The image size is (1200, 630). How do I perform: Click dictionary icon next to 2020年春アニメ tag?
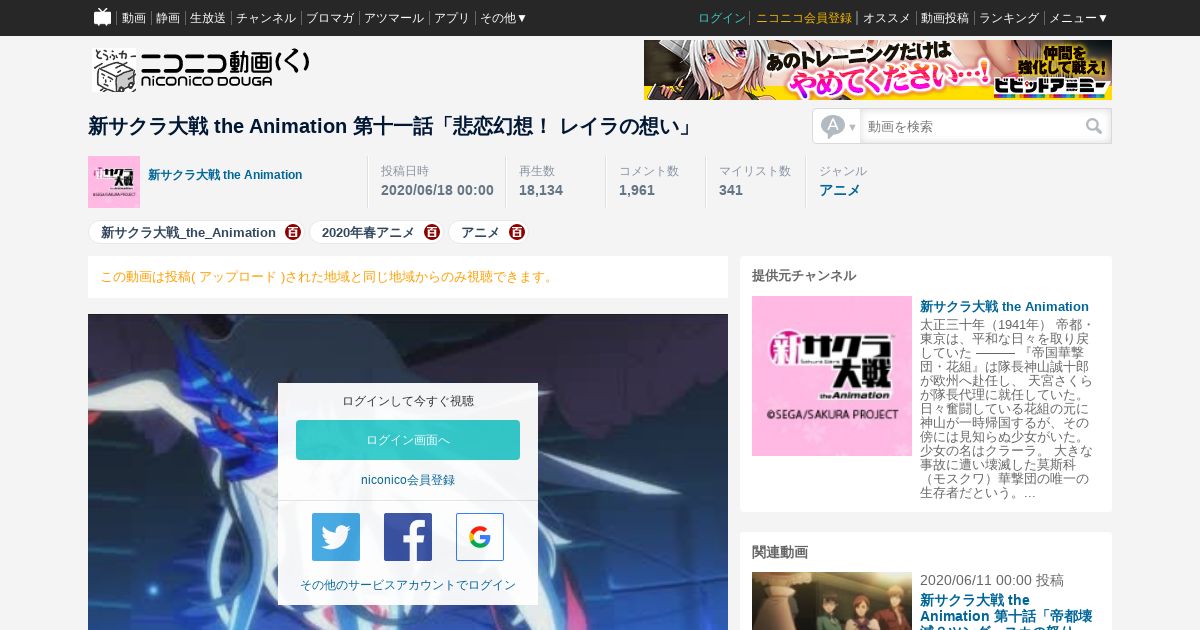(x=432, y=232)
